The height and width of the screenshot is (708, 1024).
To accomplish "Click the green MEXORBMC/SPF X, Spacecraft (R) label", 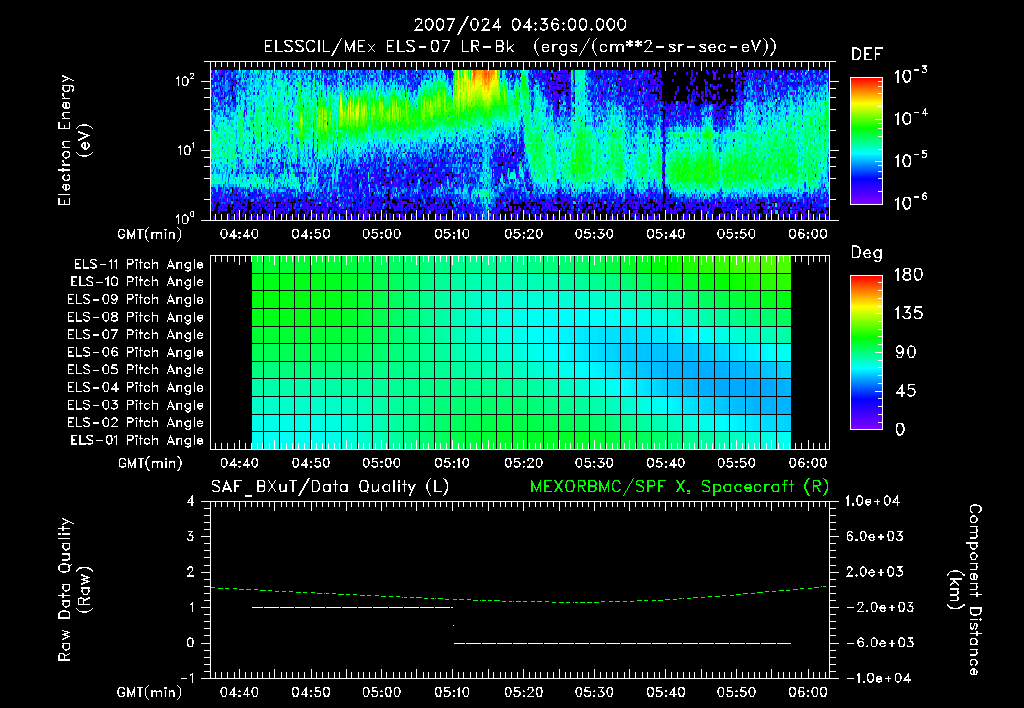I will [679, 487].
